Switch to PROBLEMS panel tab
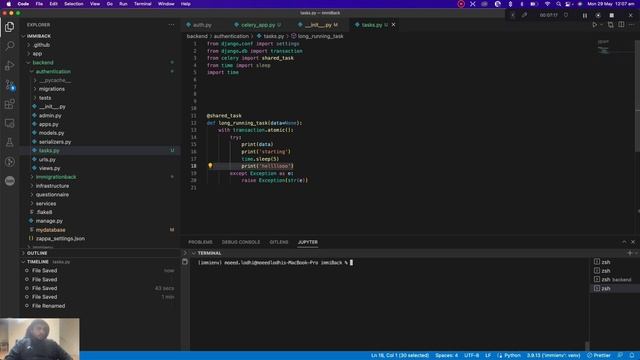 pyautogui.click(x=200, y=242)
